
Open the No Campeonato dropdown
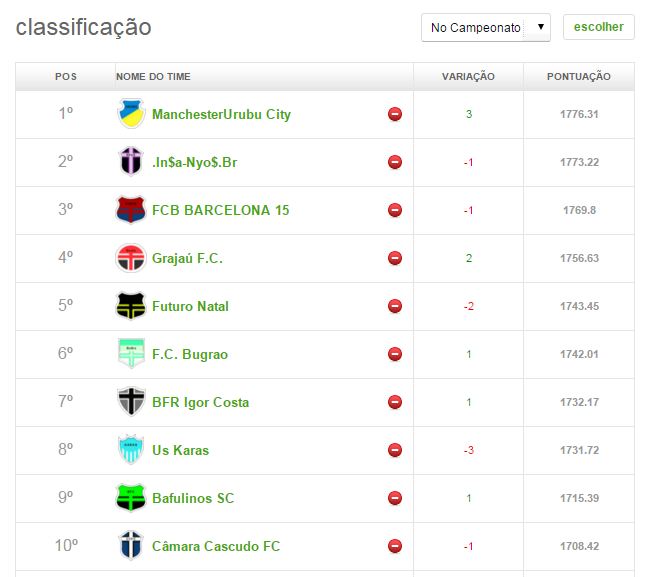pos(486,27)
